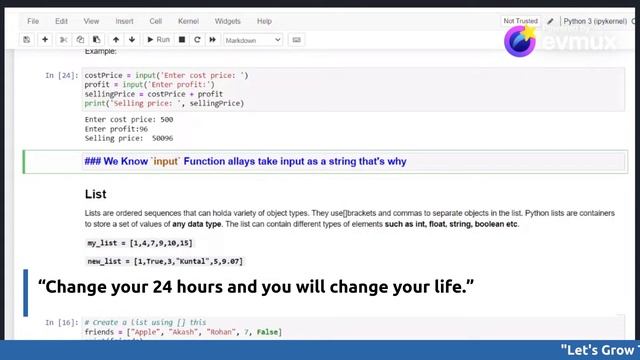Click the pencil edit mode indicator
This screenshot has height=360, width=640.
tap(550, 21)
